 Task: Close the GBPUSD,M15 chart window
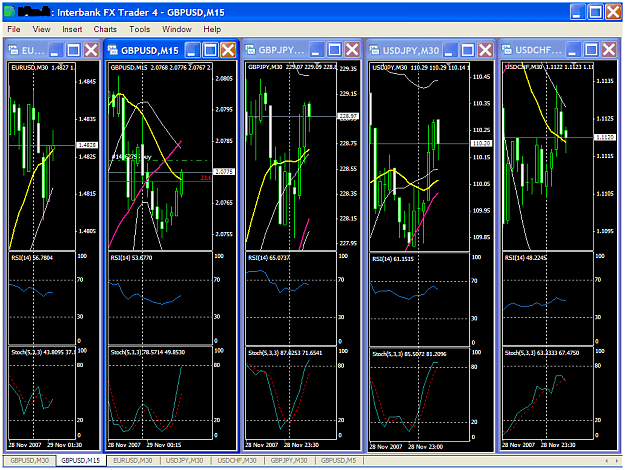228,50
